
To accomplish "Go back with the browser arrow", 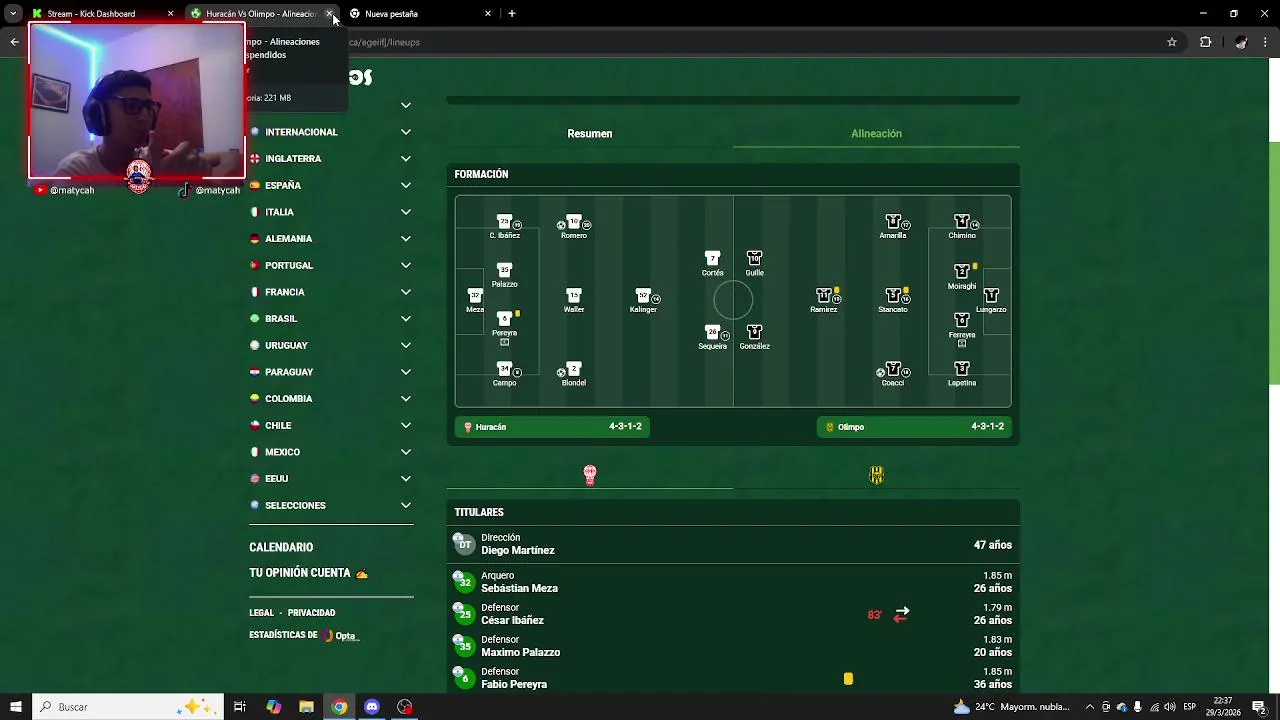I will 14,42.
